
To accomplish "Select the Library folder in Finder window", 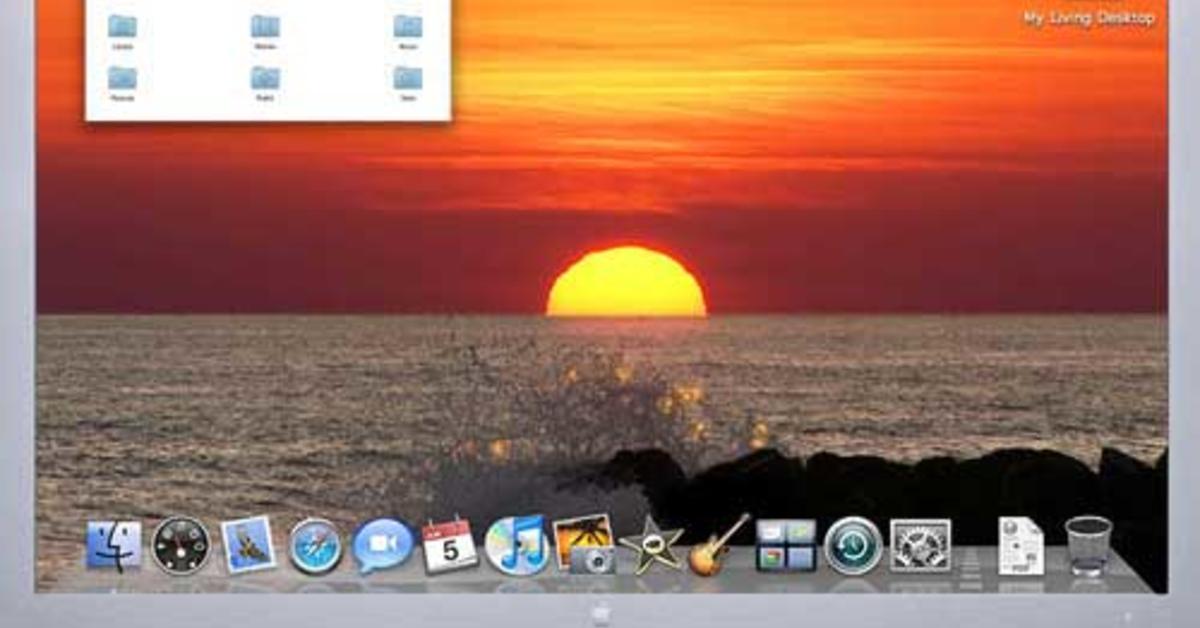I will (x=122, y=31).
